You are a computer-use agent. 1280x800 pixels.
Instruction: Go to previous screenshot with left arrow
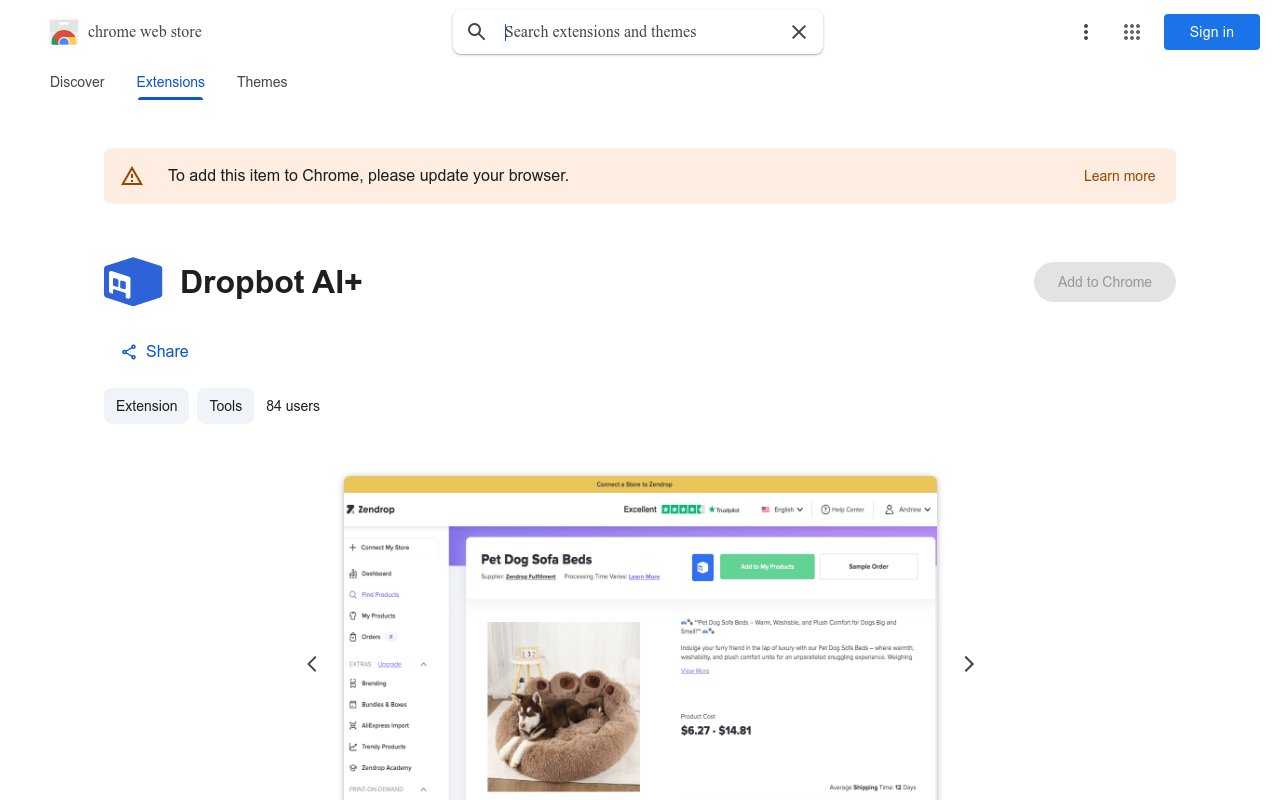(312, 664)
